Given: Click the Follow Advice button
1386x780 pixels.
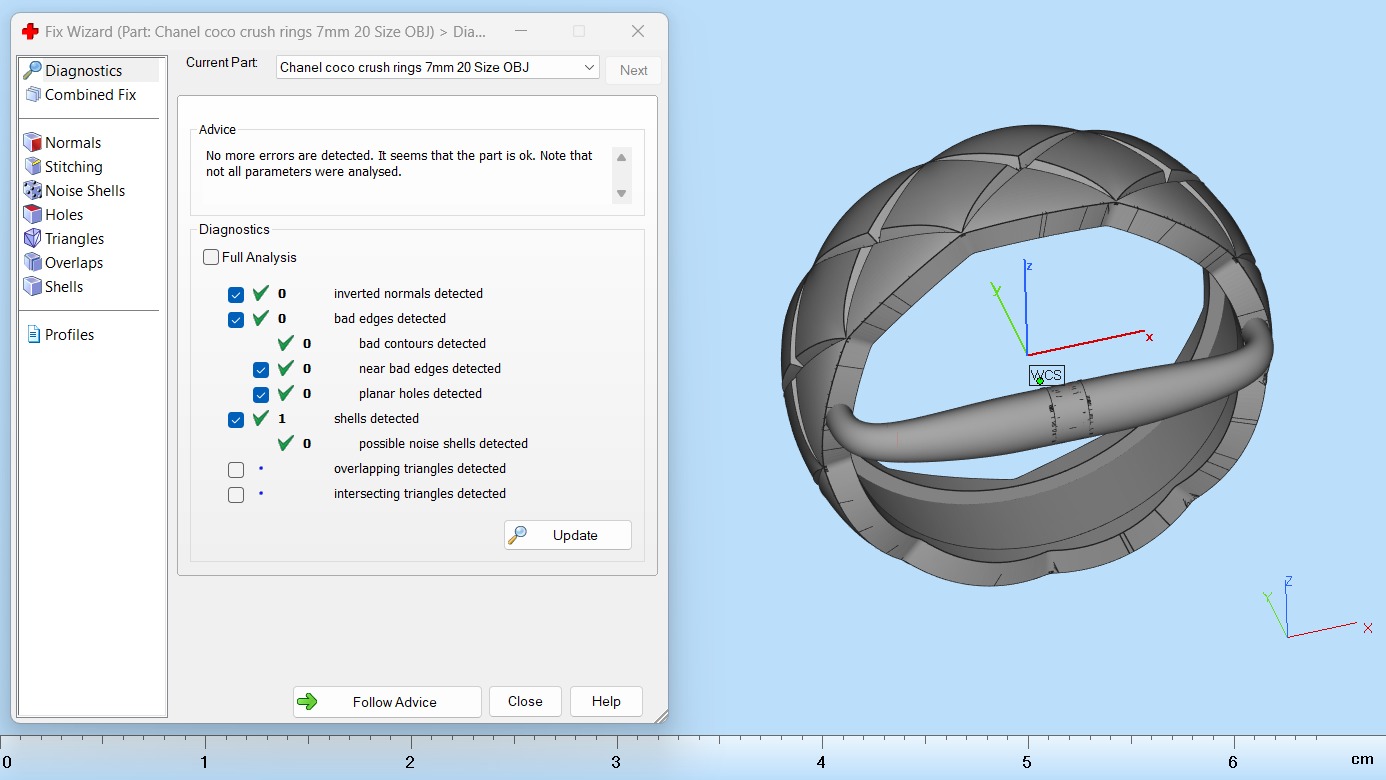Looking at the screenshot, I should pos(387,702).
